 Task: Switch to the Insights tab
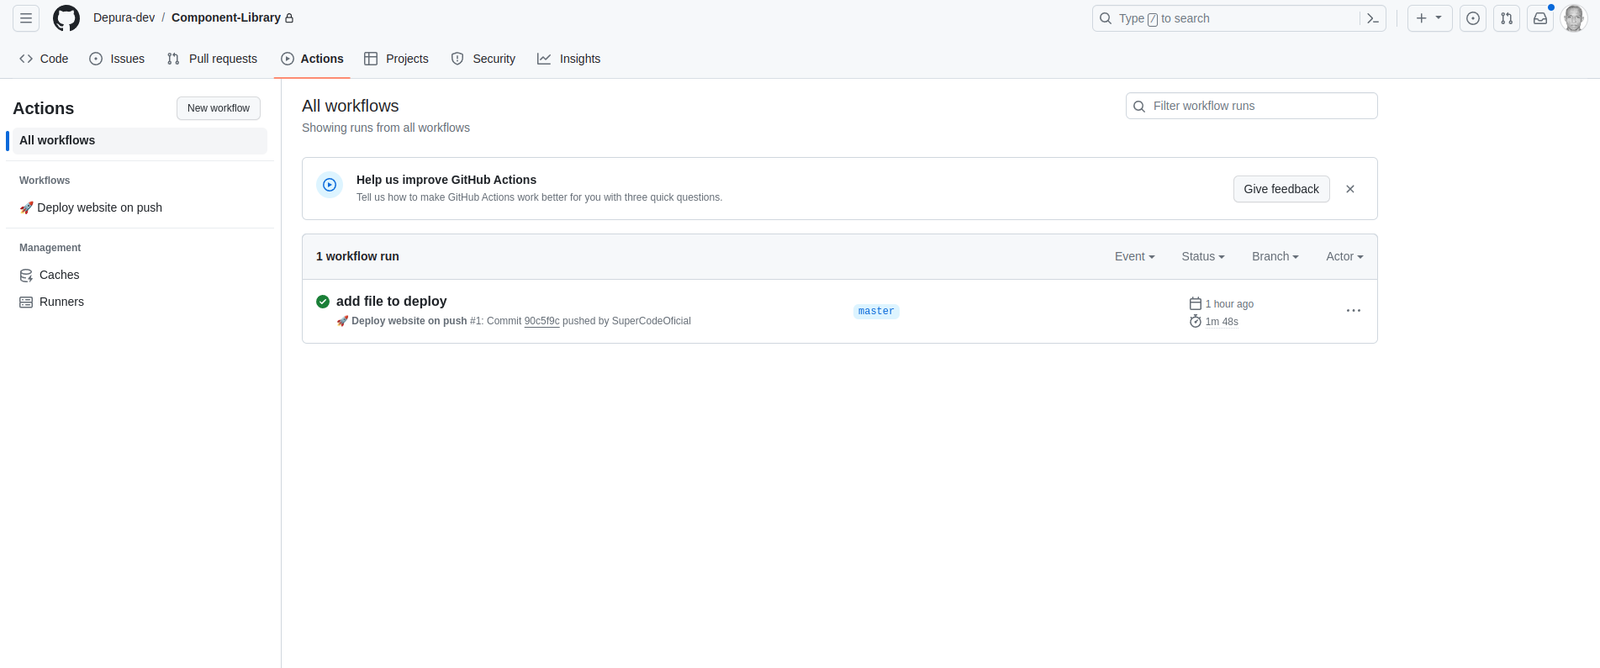pos(569,59)
